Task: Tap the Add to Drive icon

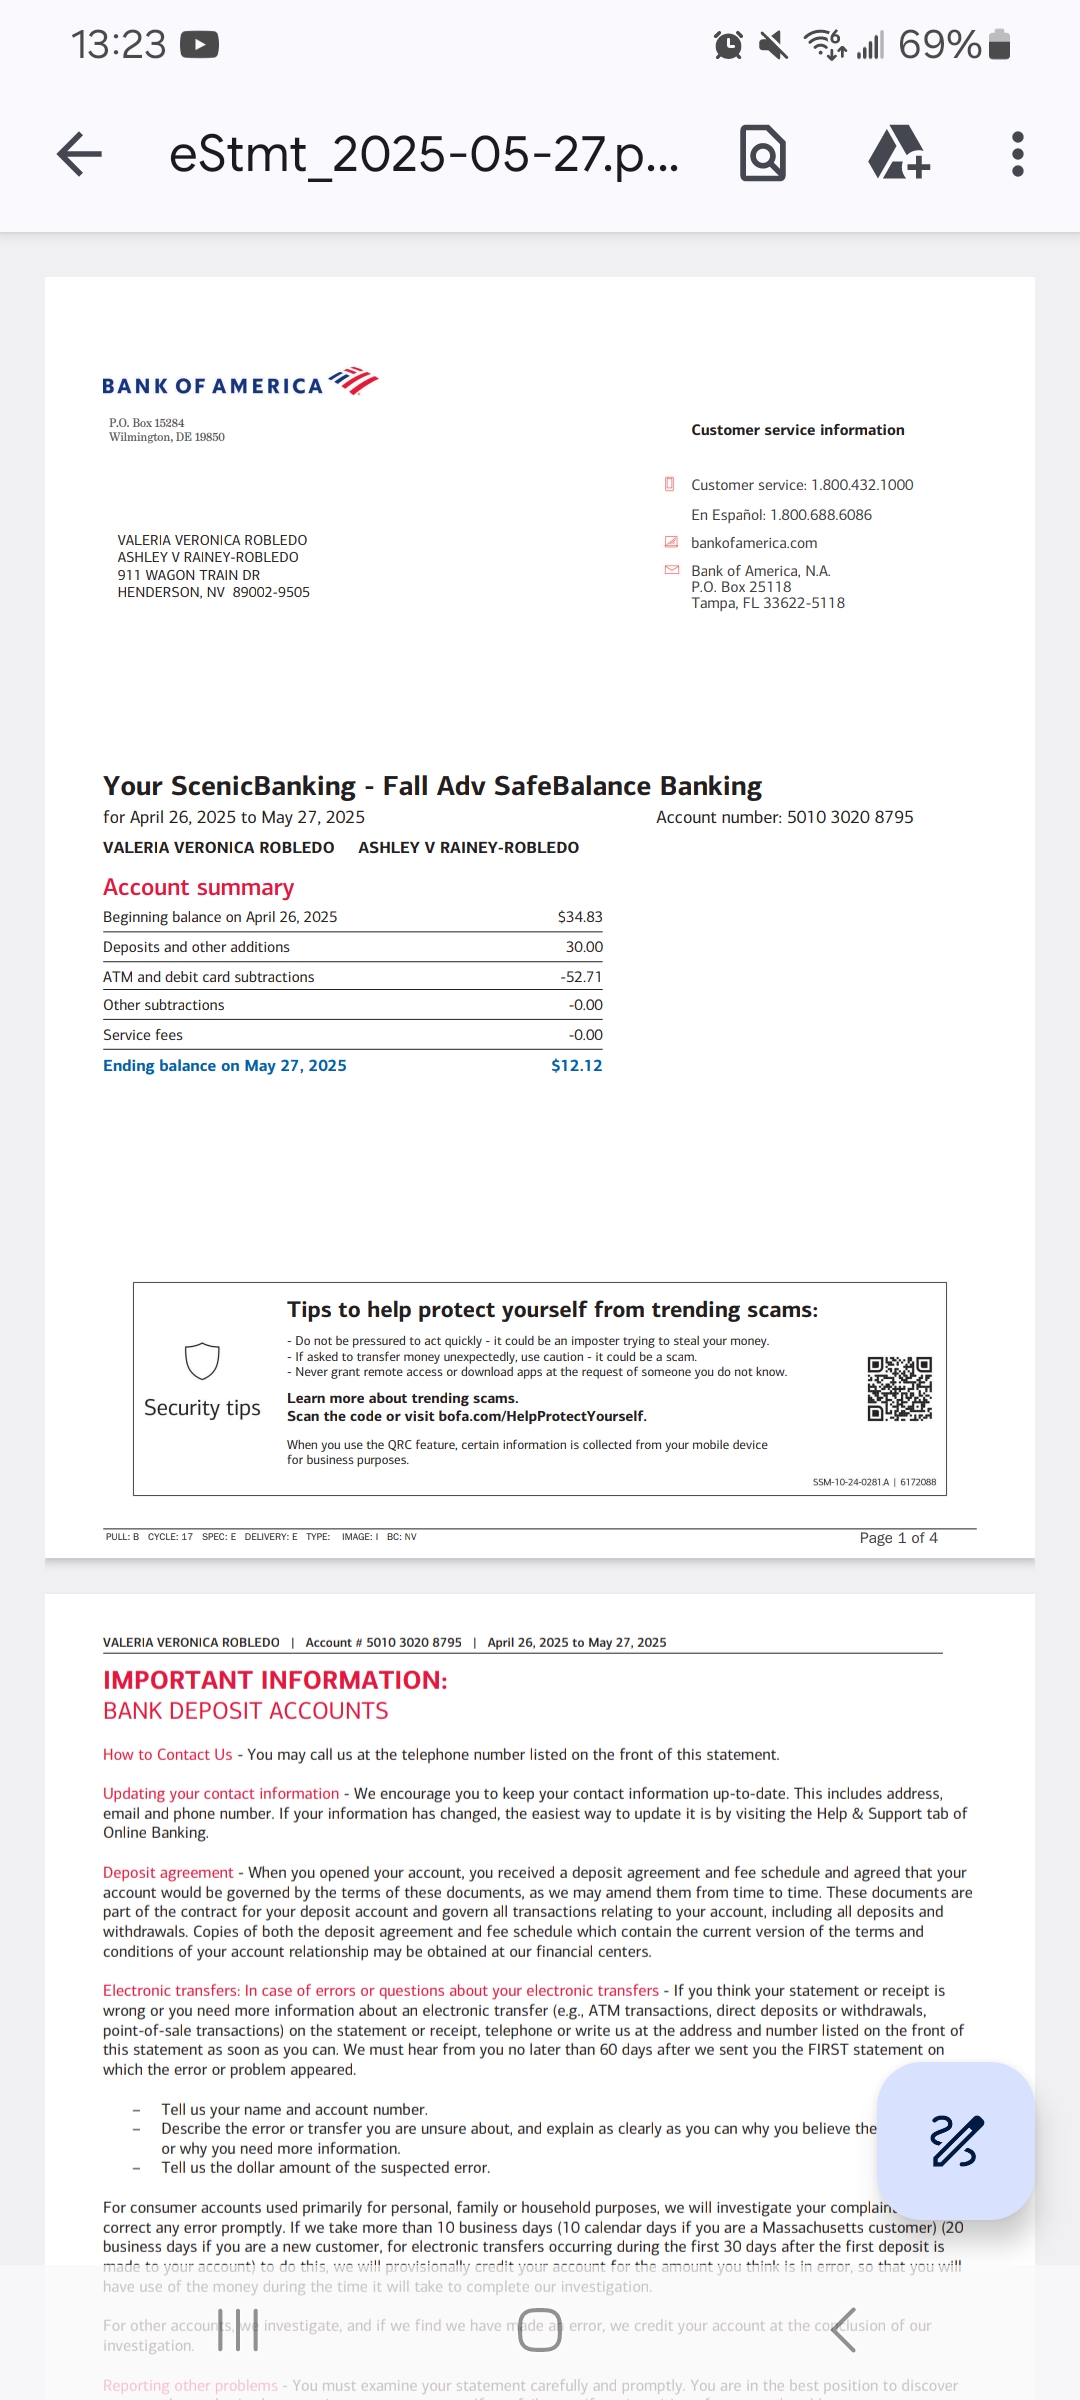Action: (898, 155)
